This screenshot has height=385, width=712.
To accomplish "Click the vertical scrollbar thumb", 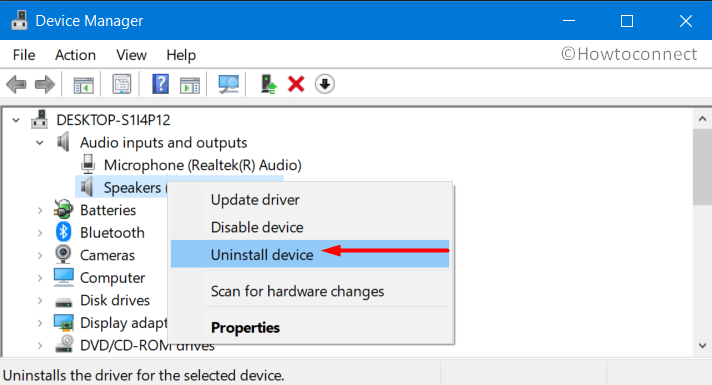I will click(x=702, y=167).
